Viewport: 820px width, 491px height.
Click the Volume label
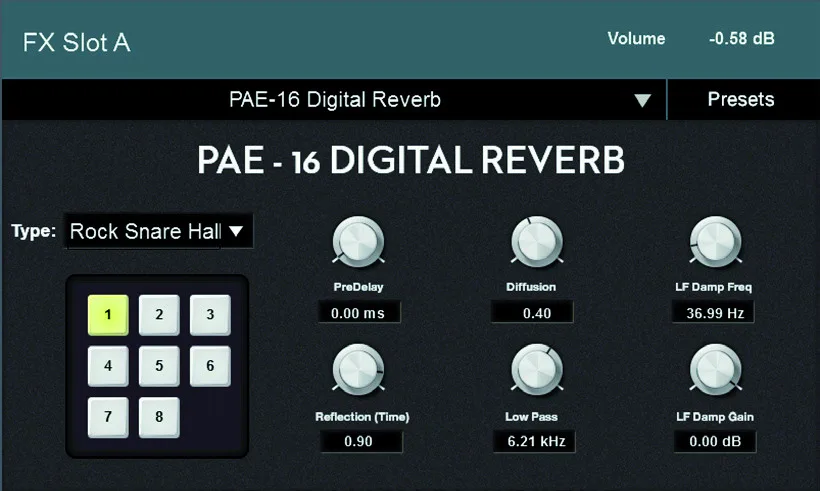coord(636,39)
